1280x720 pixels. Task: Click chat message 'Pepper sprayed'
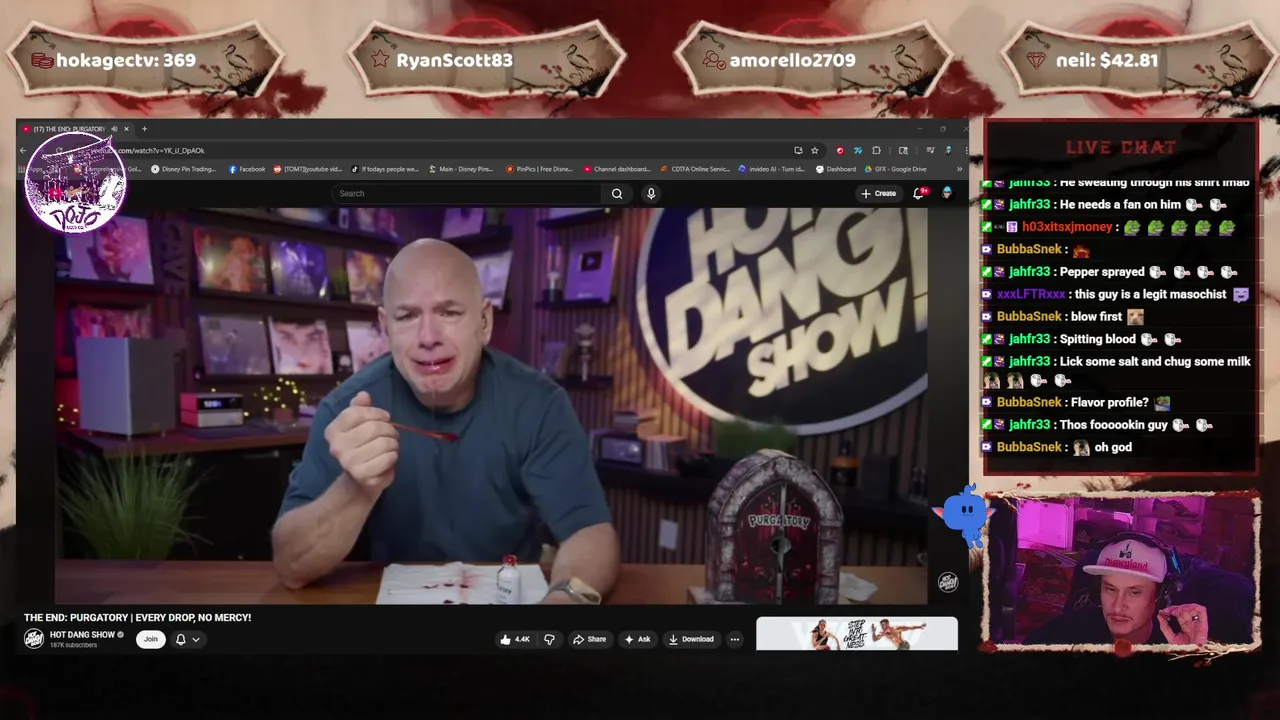pos(1103,272)
